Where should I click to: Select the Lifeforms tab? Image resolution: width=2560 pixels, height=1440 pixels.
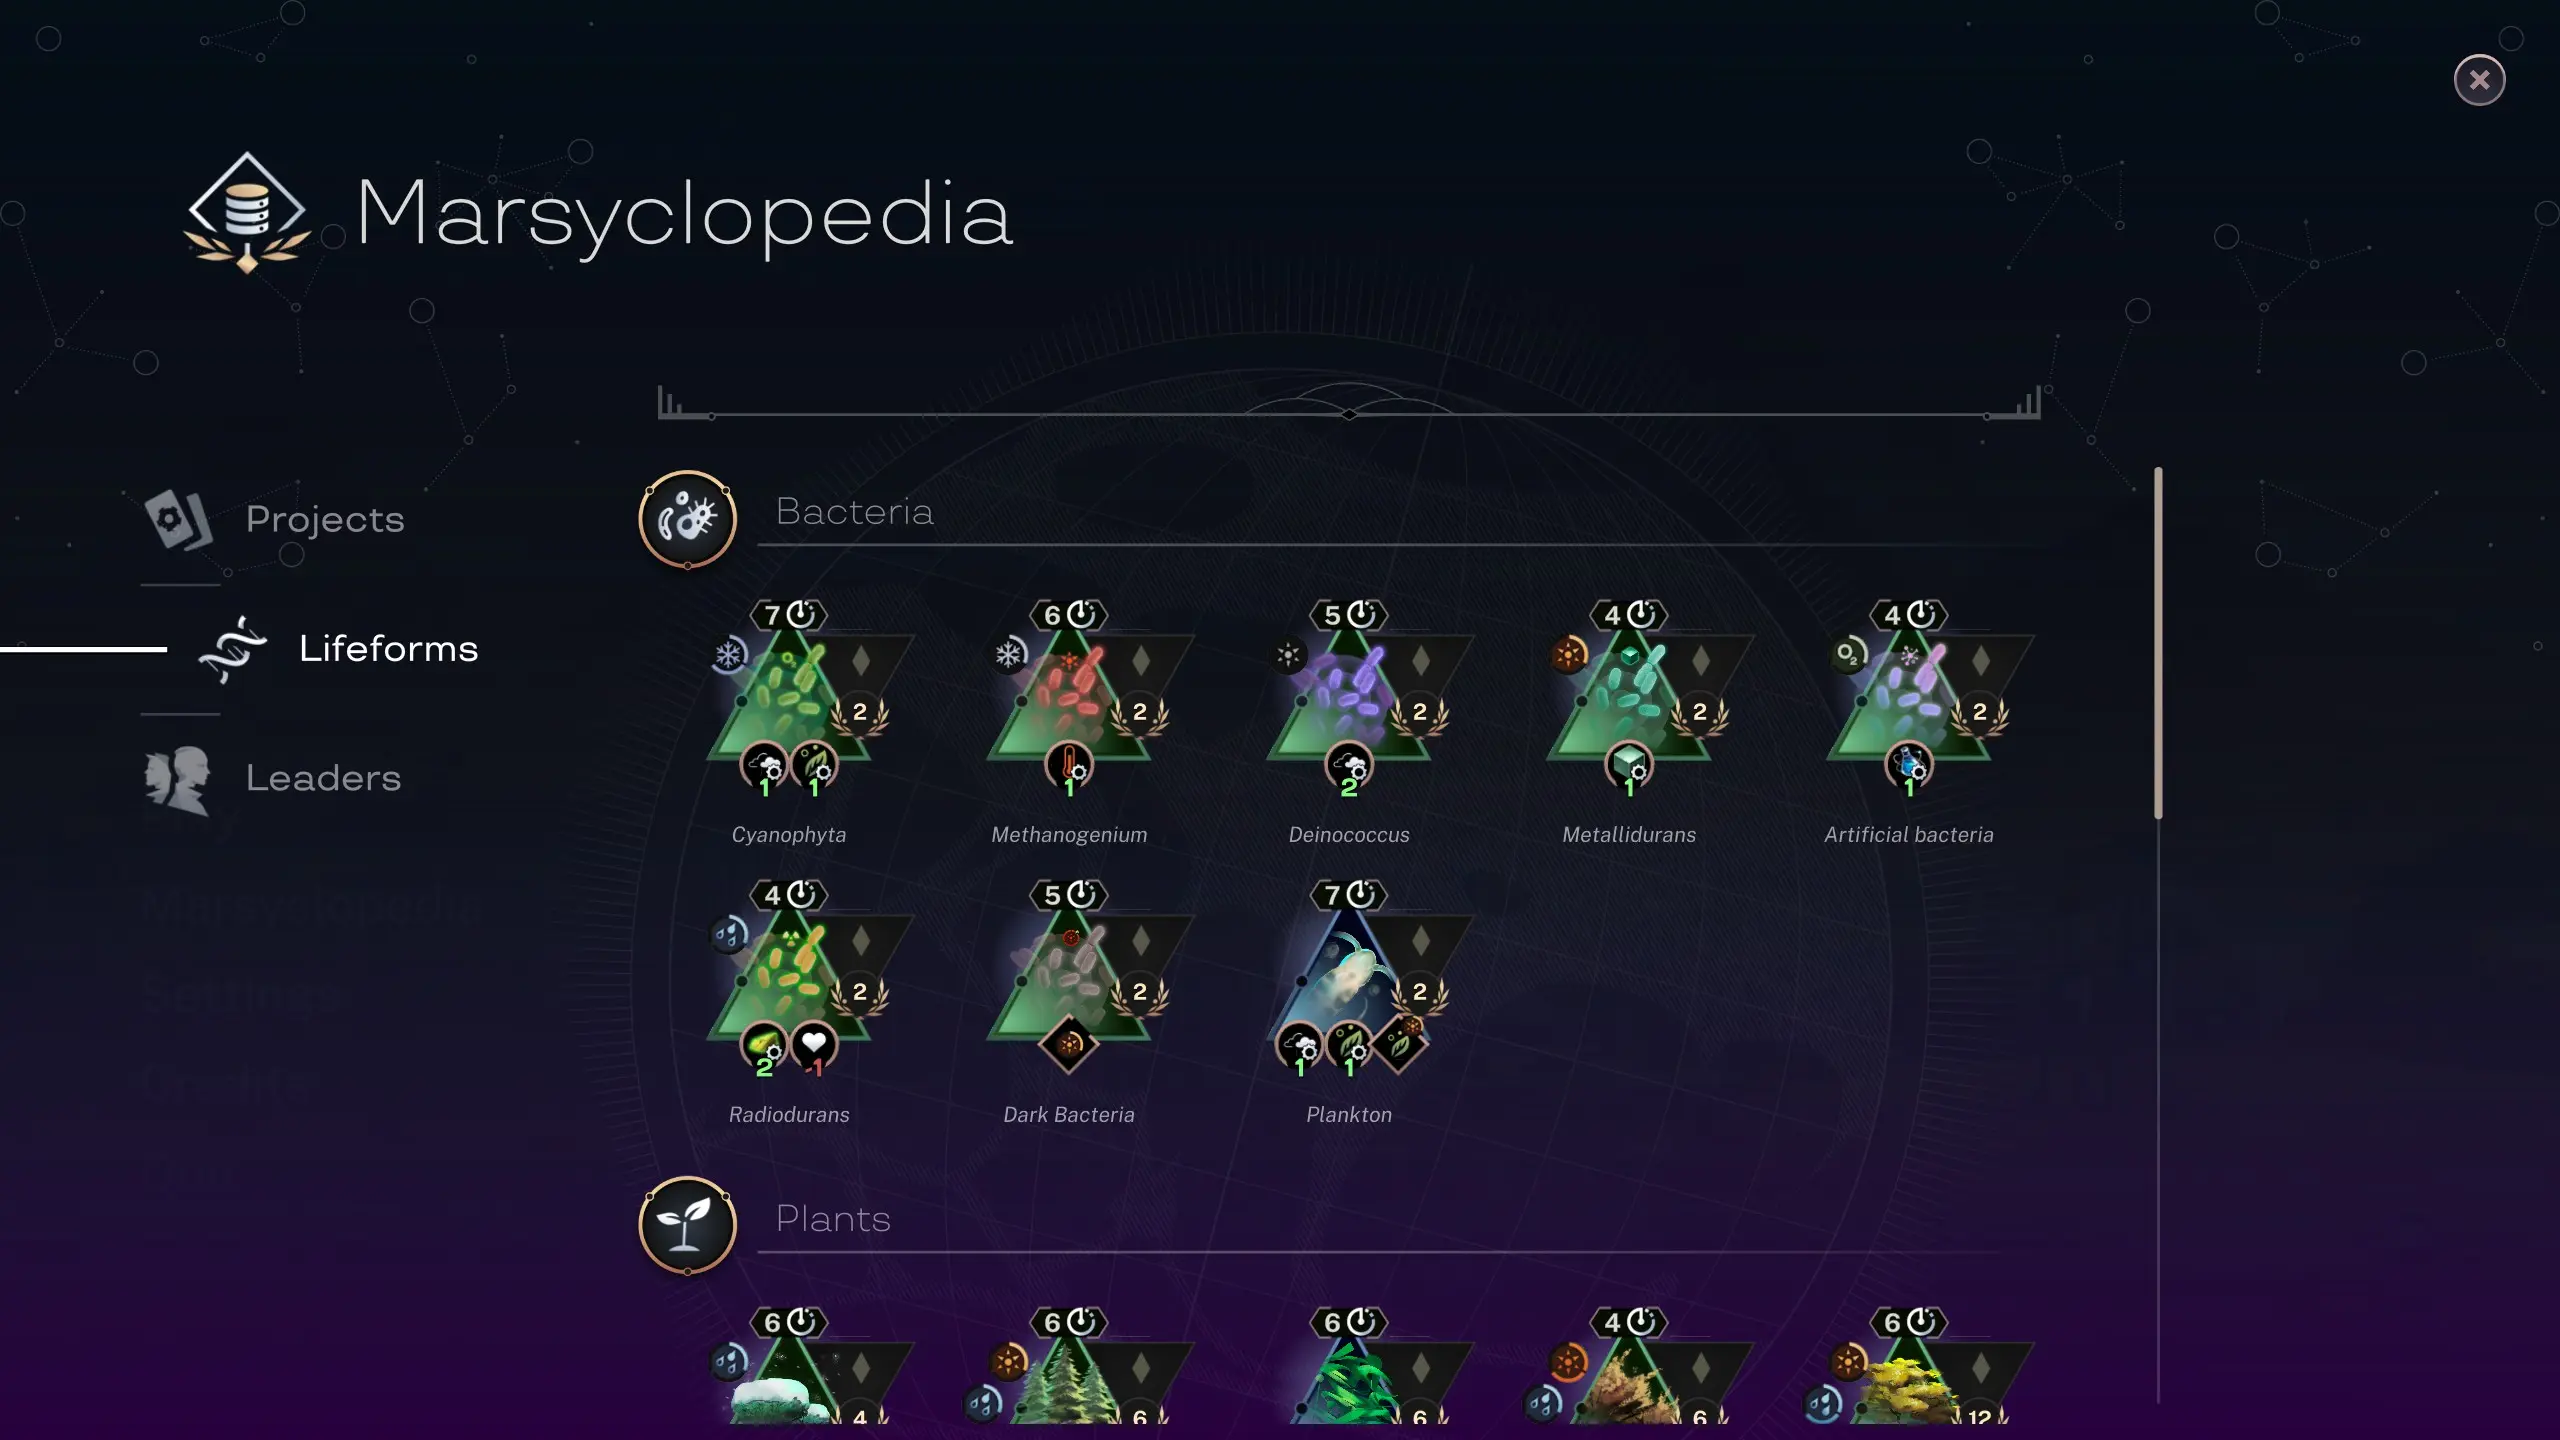point(338,649)
